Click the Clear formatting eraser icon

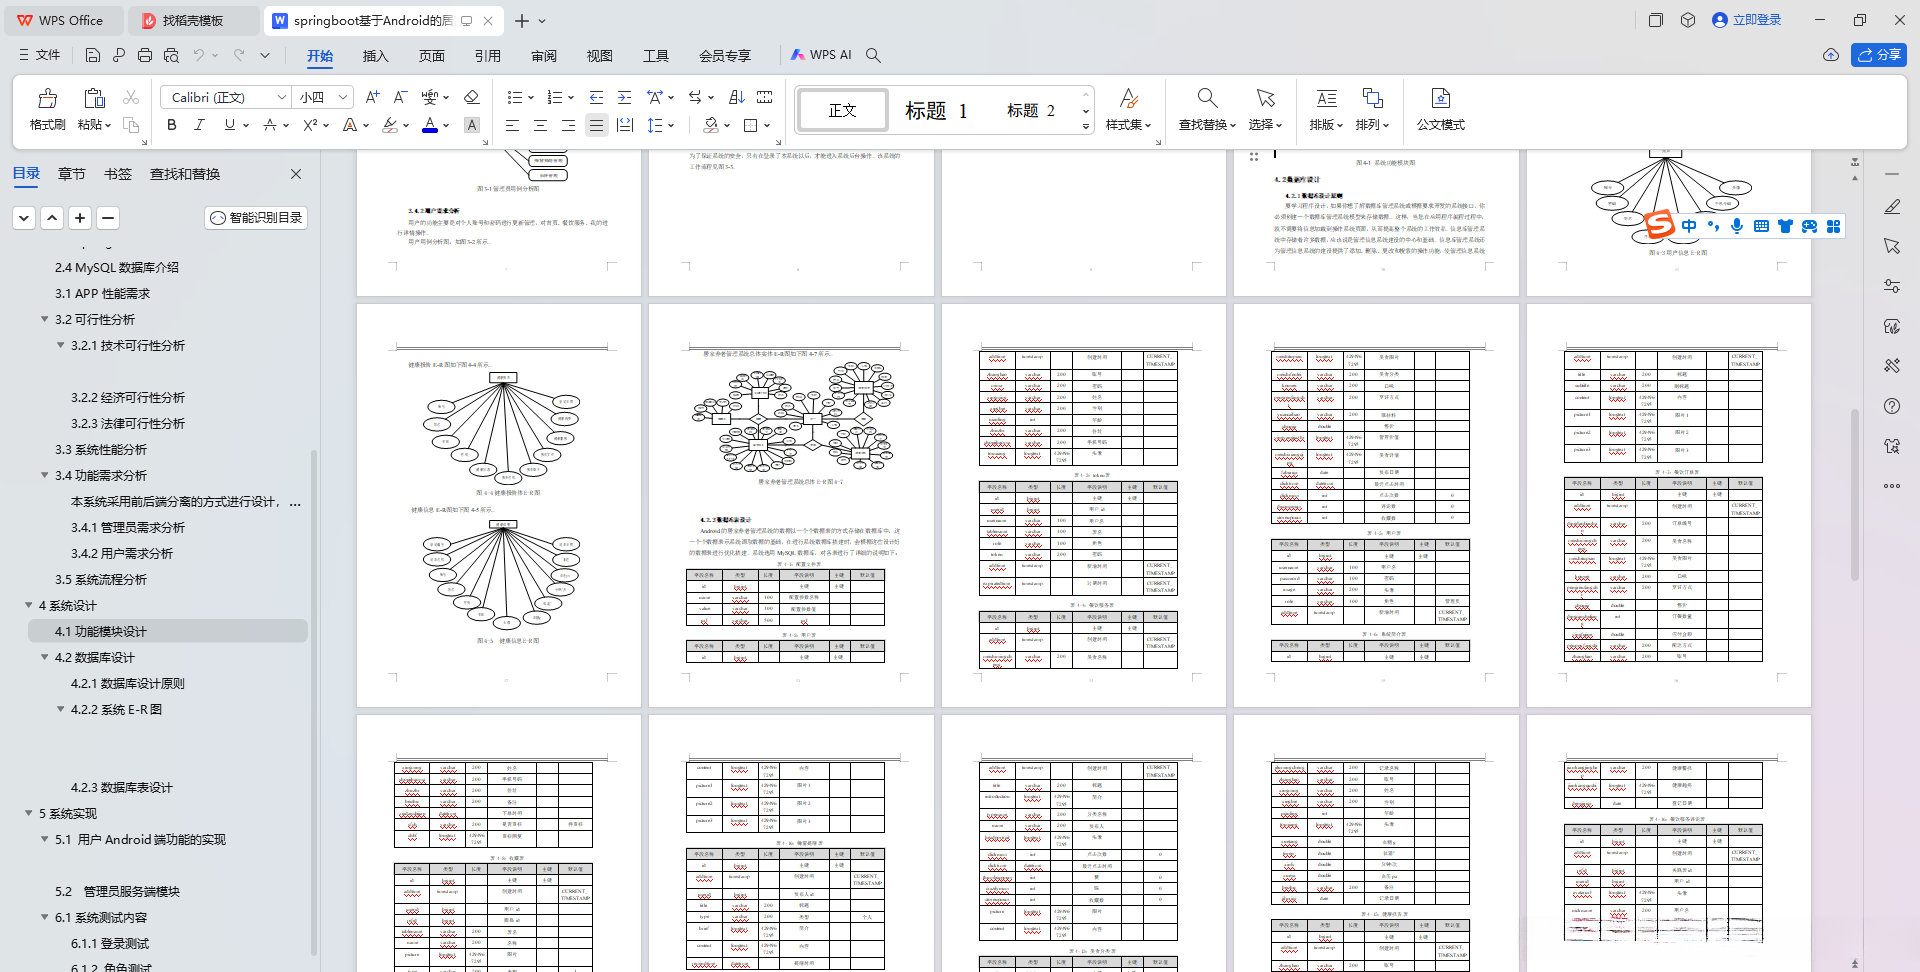[x=471, y=97]
